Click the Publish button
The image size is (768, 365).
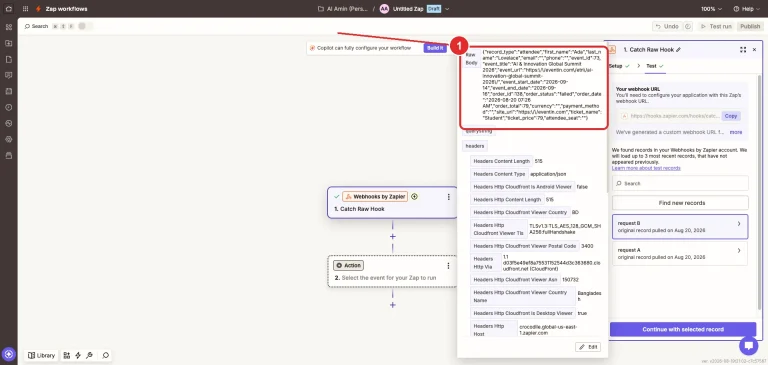point(750,26)
